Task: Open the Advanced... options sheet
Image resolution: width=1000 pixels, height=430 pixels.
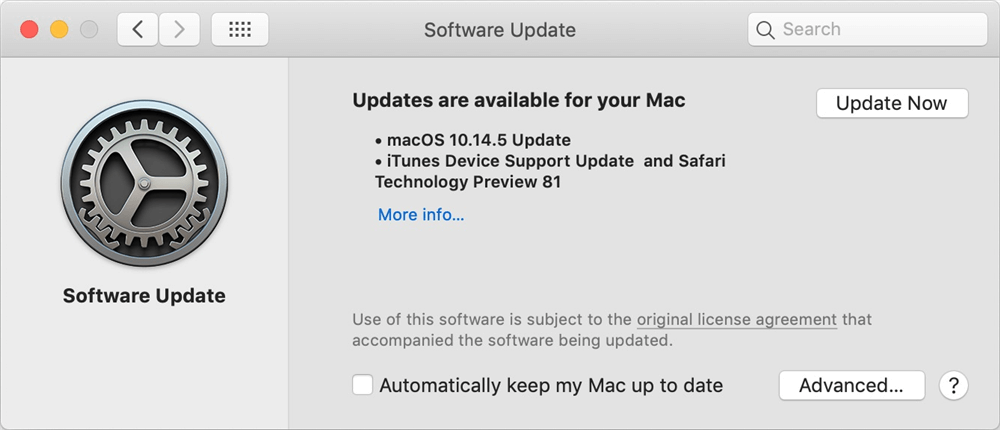Action: point(851,385)
